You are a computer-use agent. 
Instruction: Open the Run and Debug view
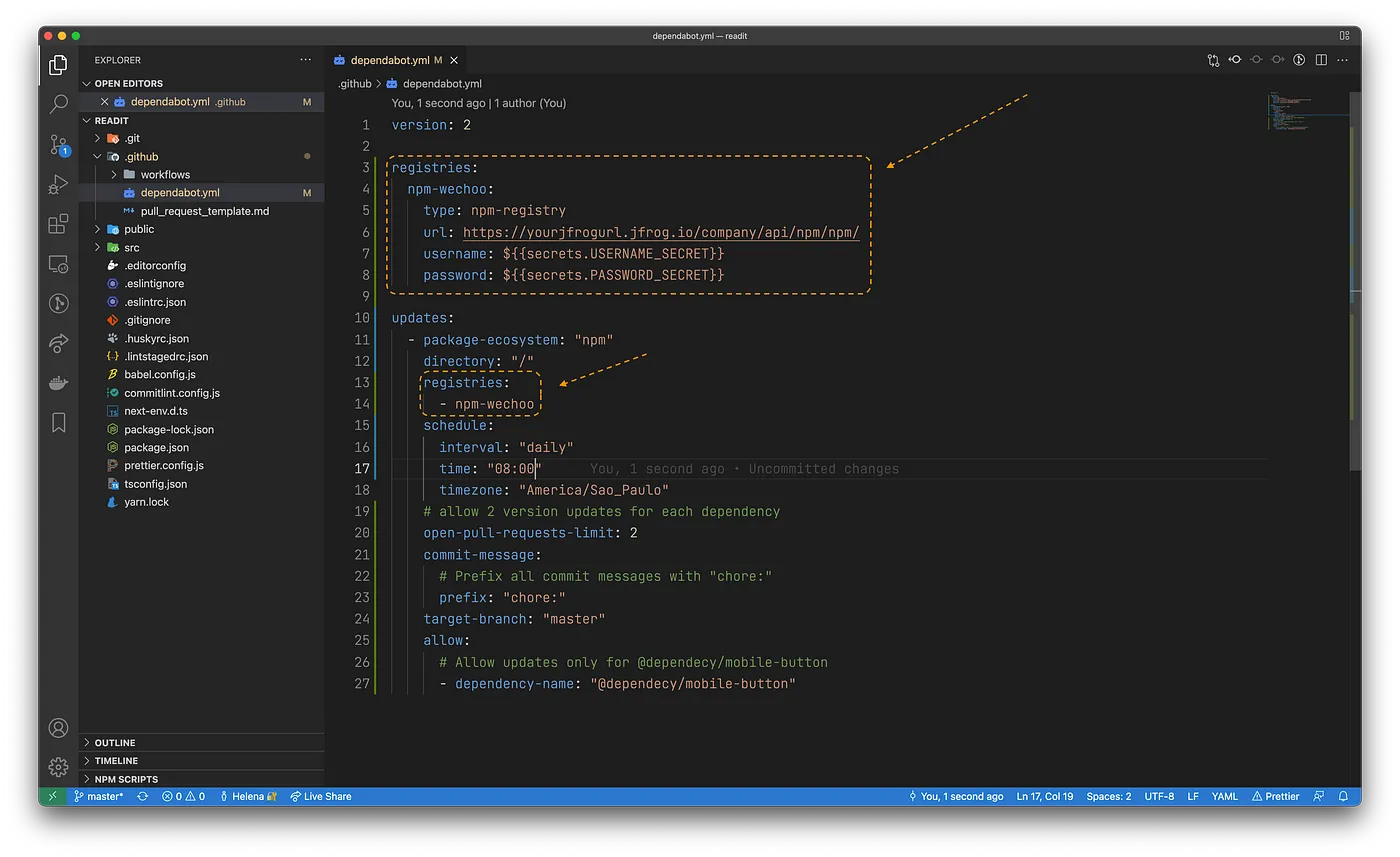click(58, 184)
